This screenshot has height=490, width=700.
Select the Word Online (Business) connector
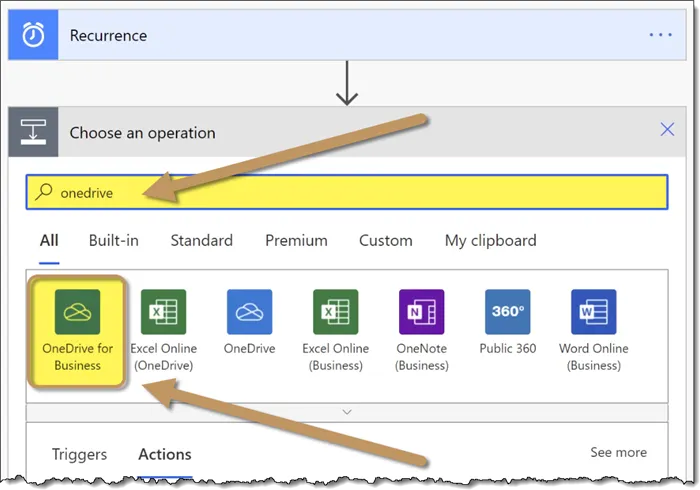click(593, 313)
